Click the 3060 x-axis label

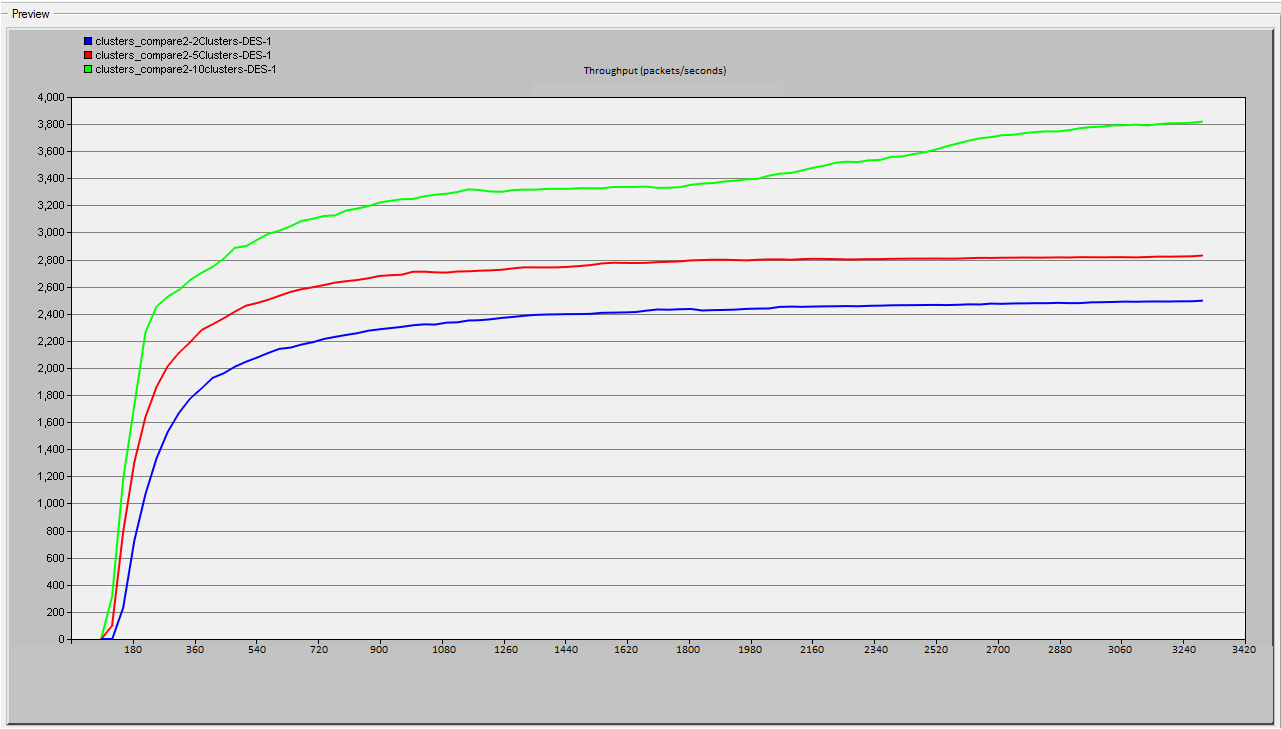click(x=1122, y=650)
